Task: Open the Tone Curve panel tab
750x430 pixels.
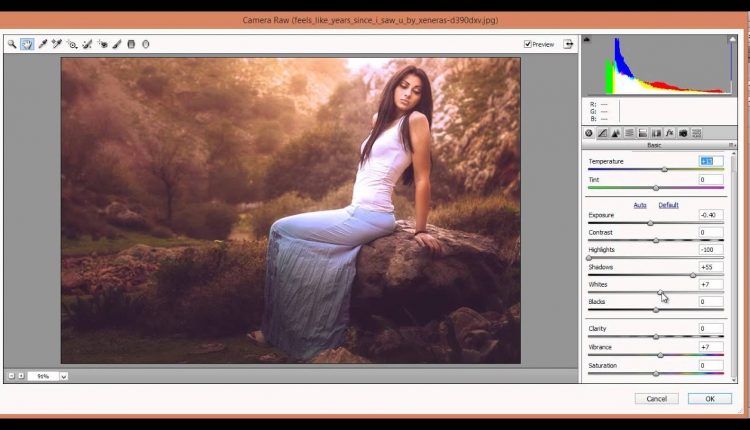Action: coord(602,133)
